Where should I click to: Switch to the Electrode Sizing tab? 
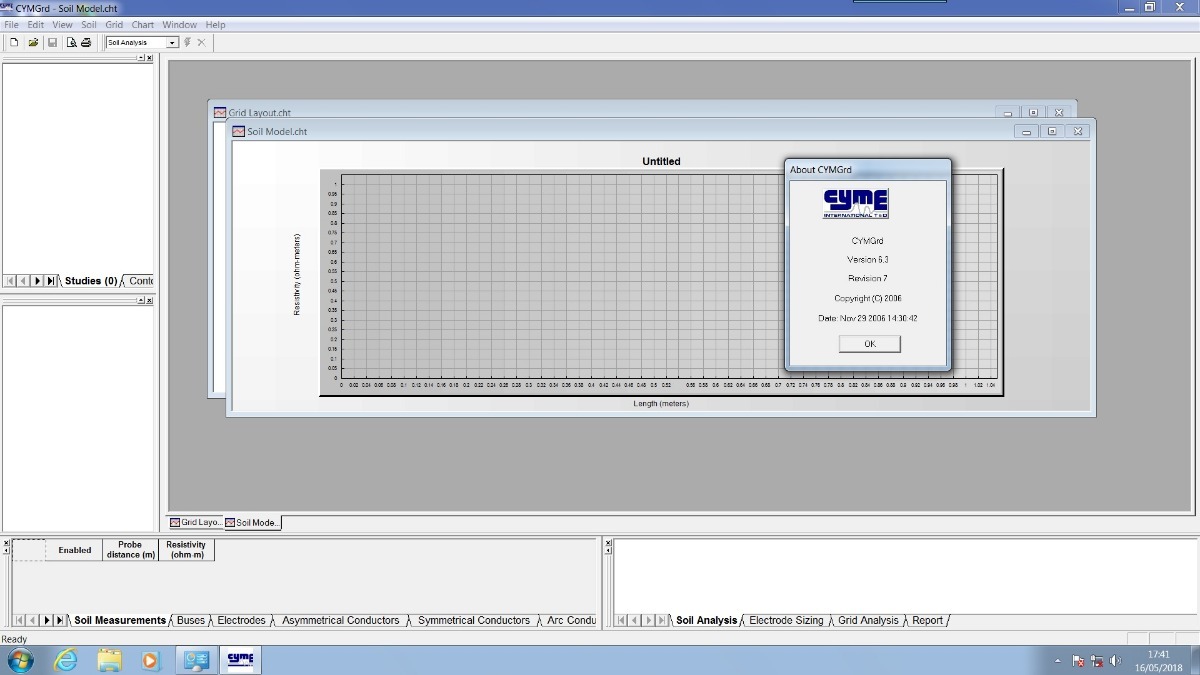tap(786, 620)
